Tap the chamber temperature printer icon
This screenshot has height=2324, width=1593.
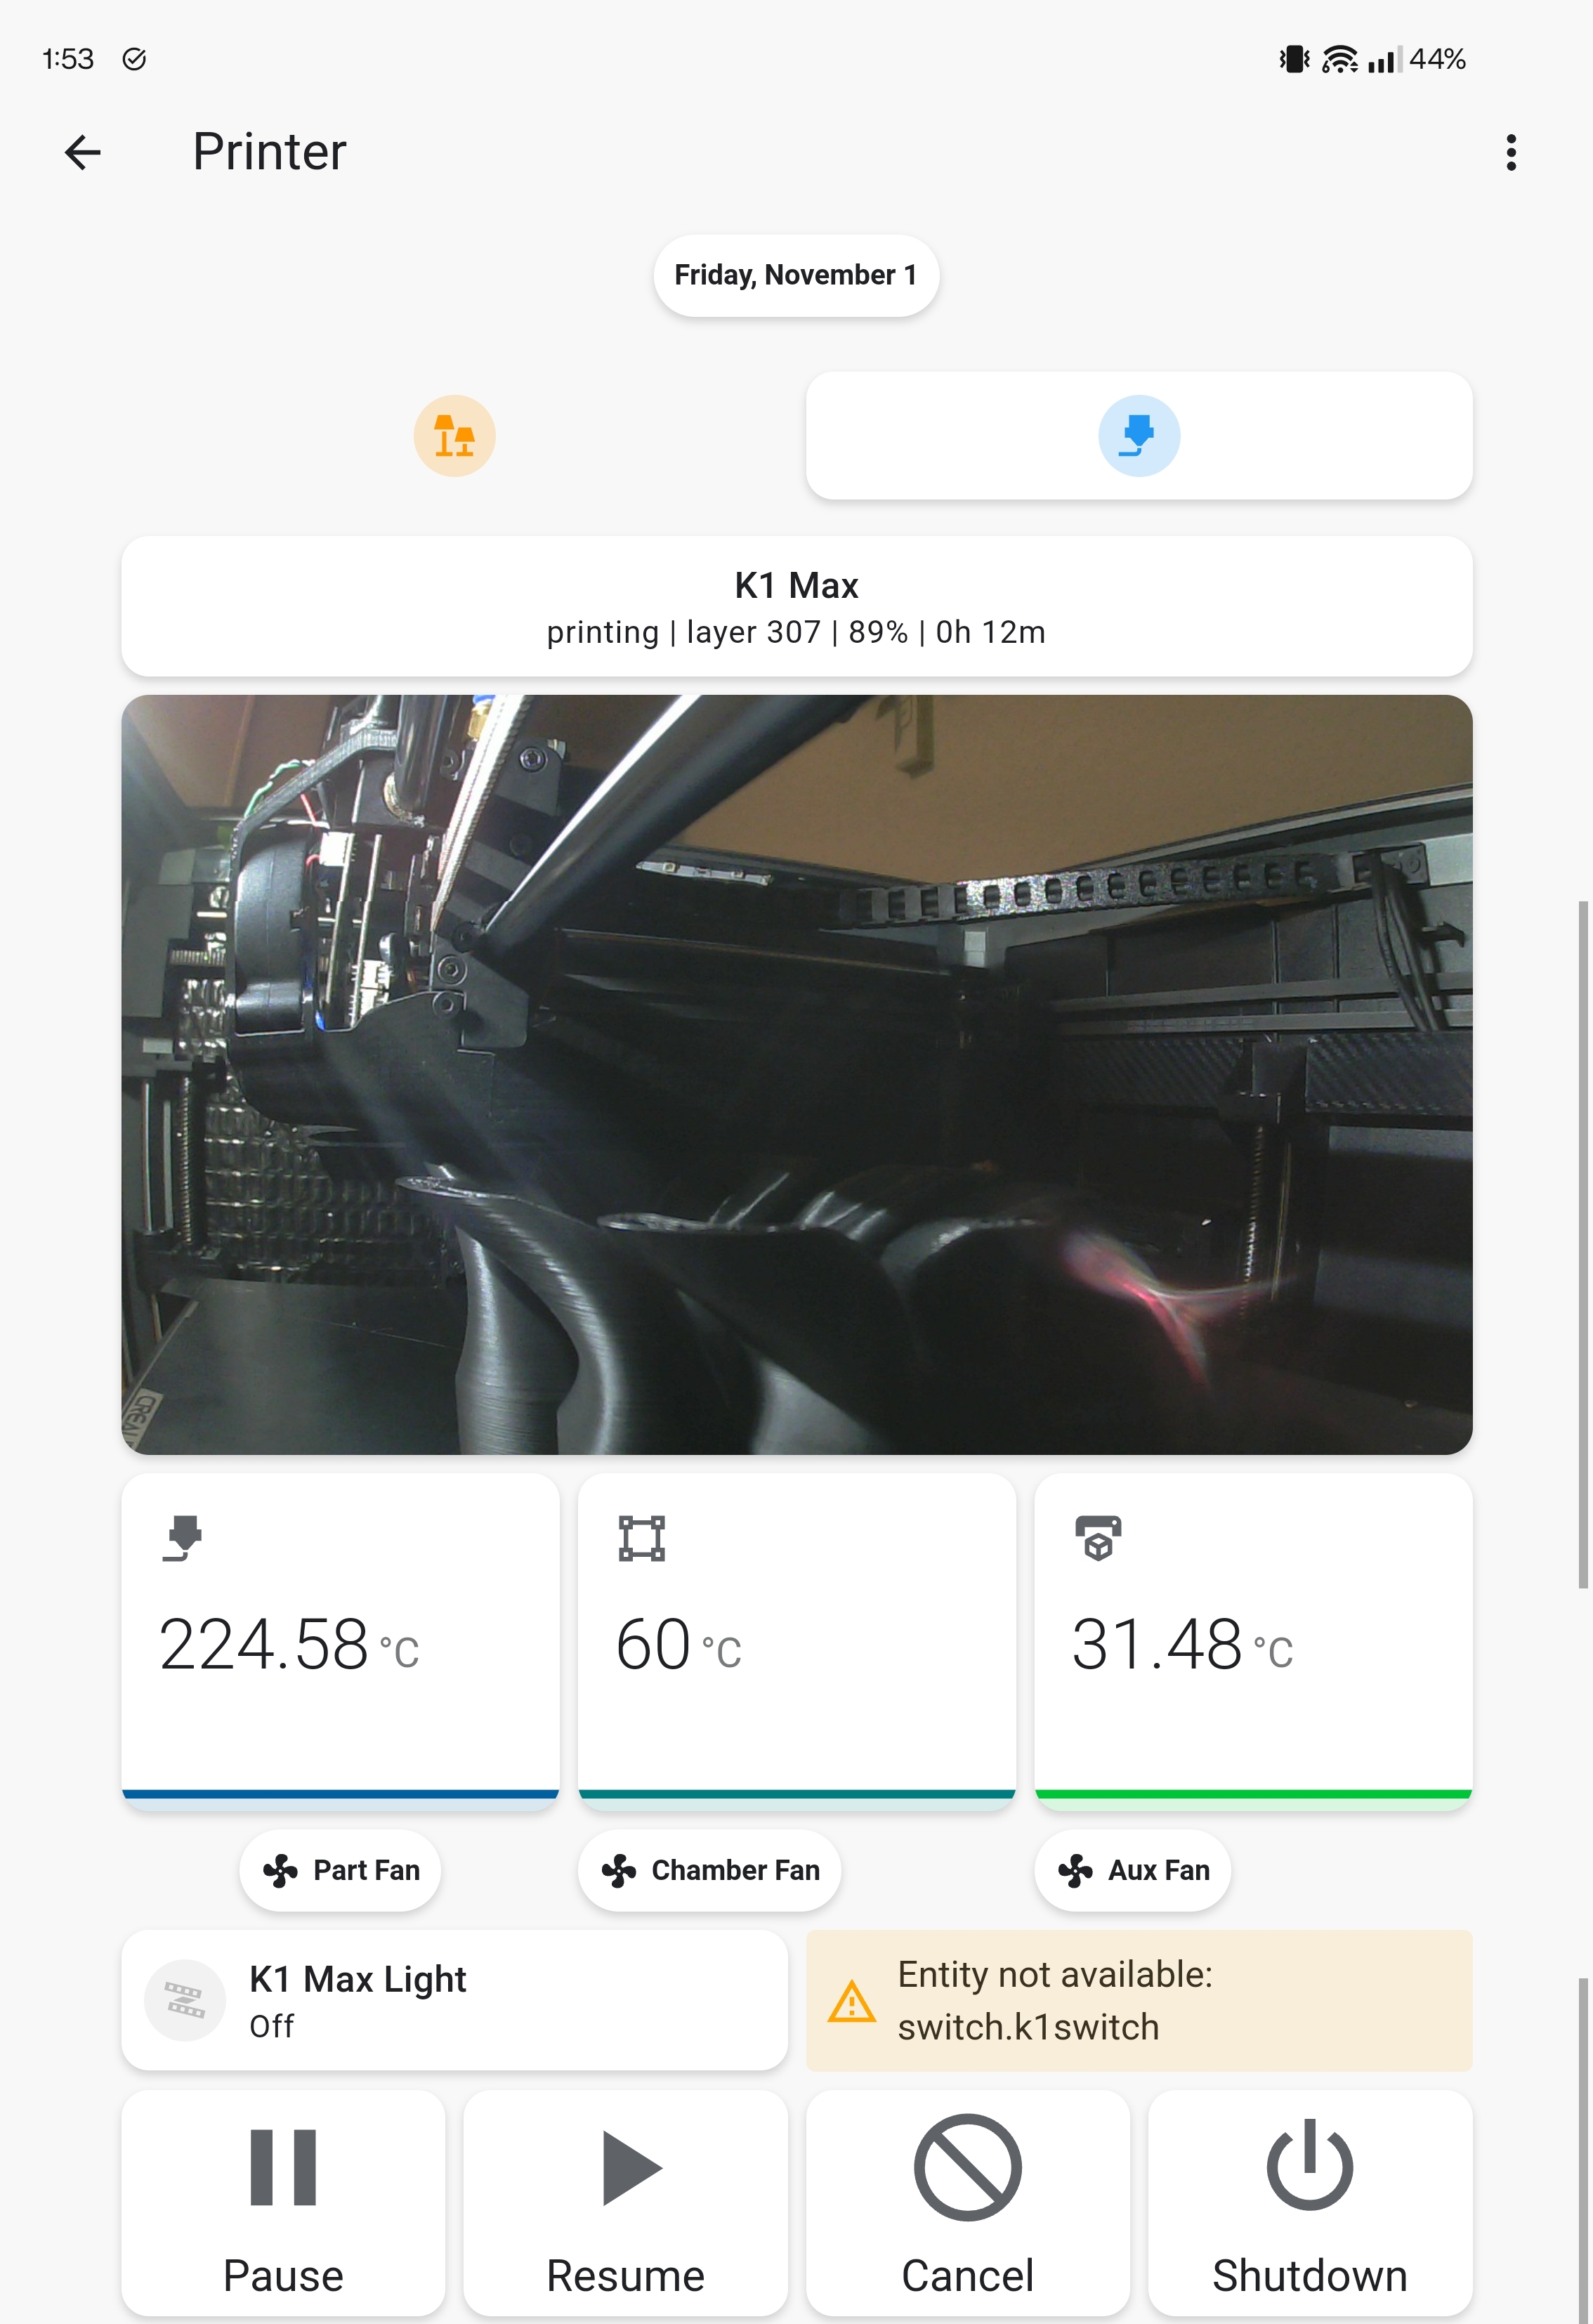coord(1098,1538)
